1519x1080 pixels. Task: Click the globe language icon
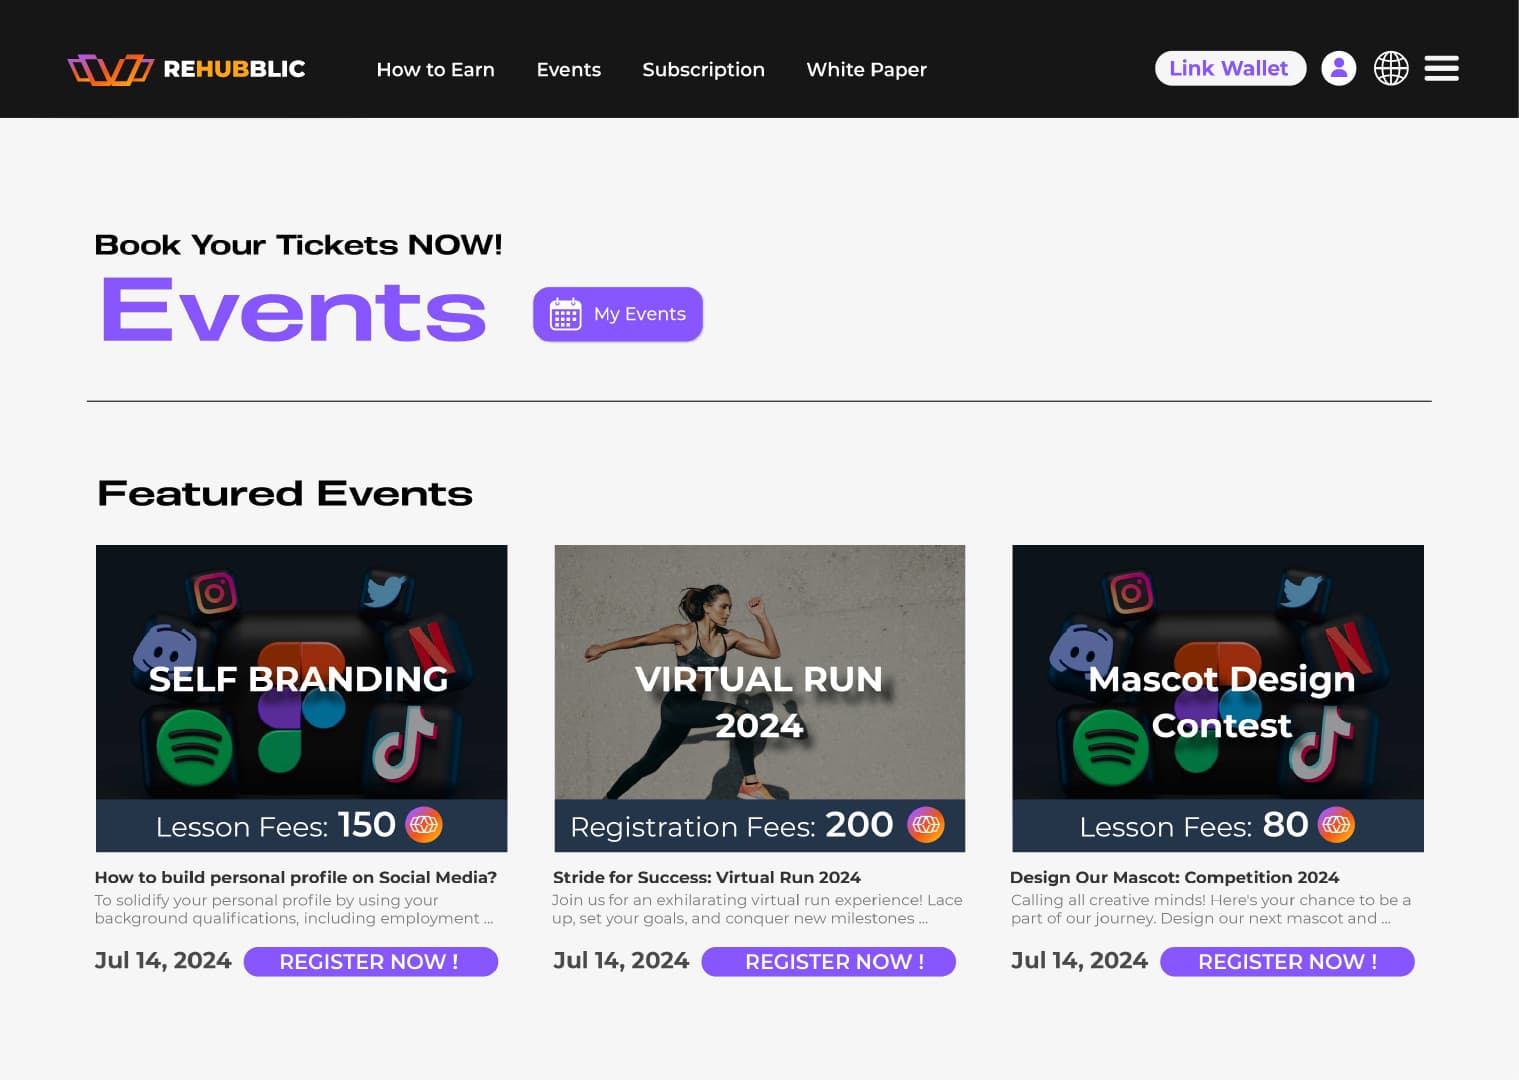click(x=1390, y=68)
